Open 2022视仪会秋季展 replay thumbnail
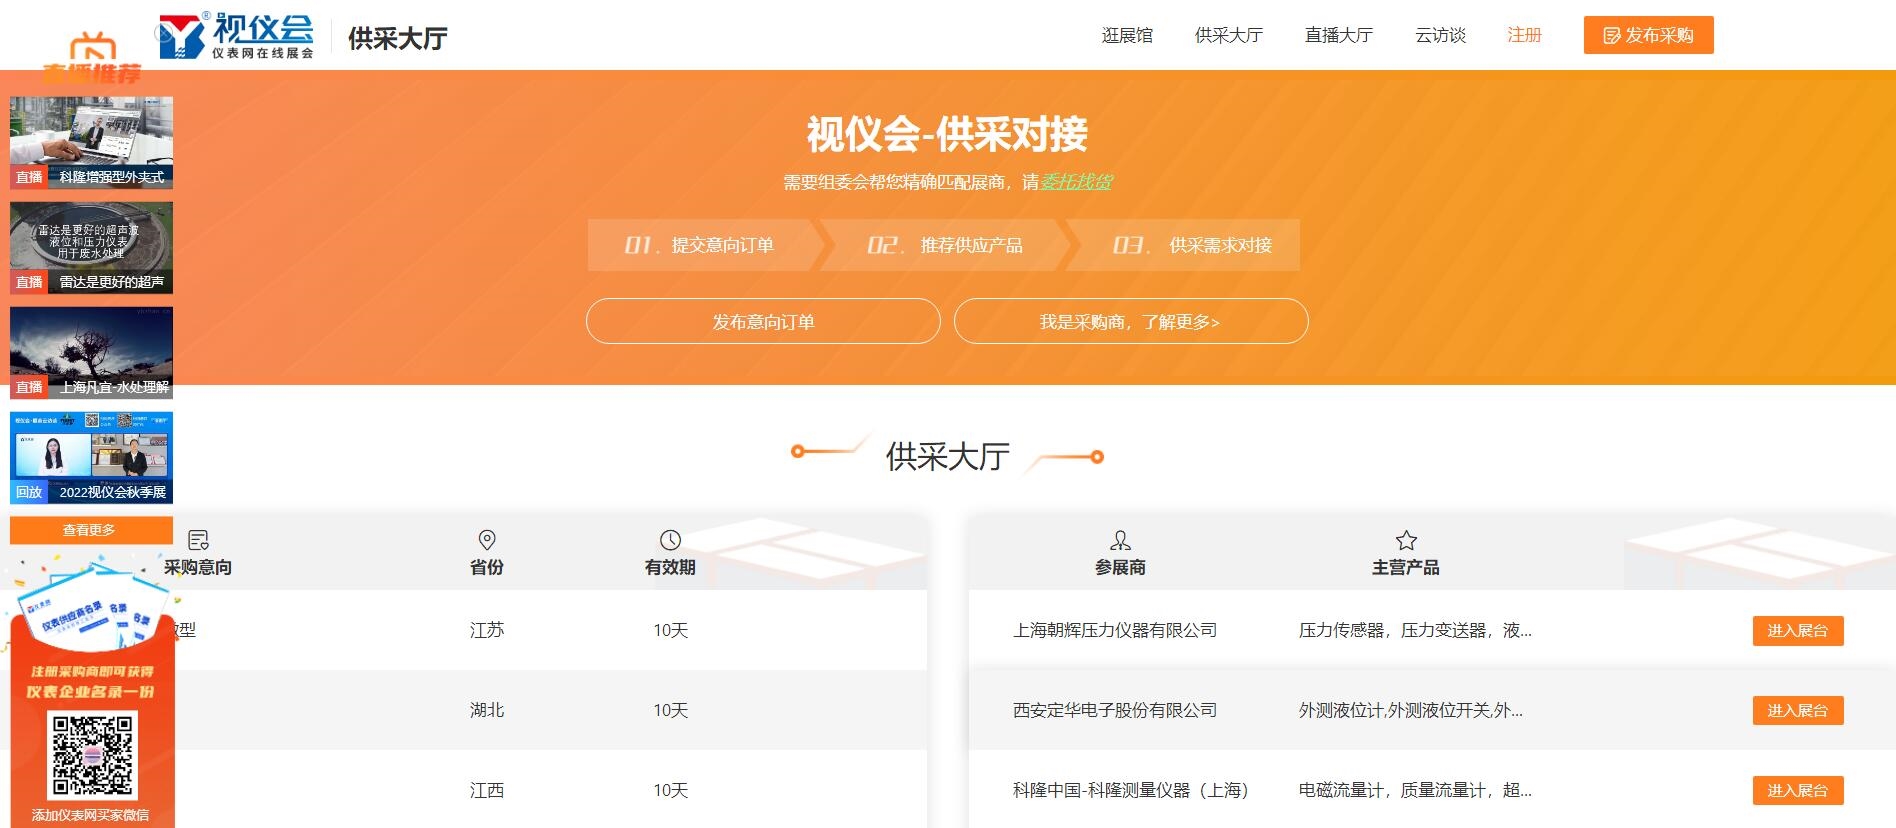1896x828 pixels. 91,457
